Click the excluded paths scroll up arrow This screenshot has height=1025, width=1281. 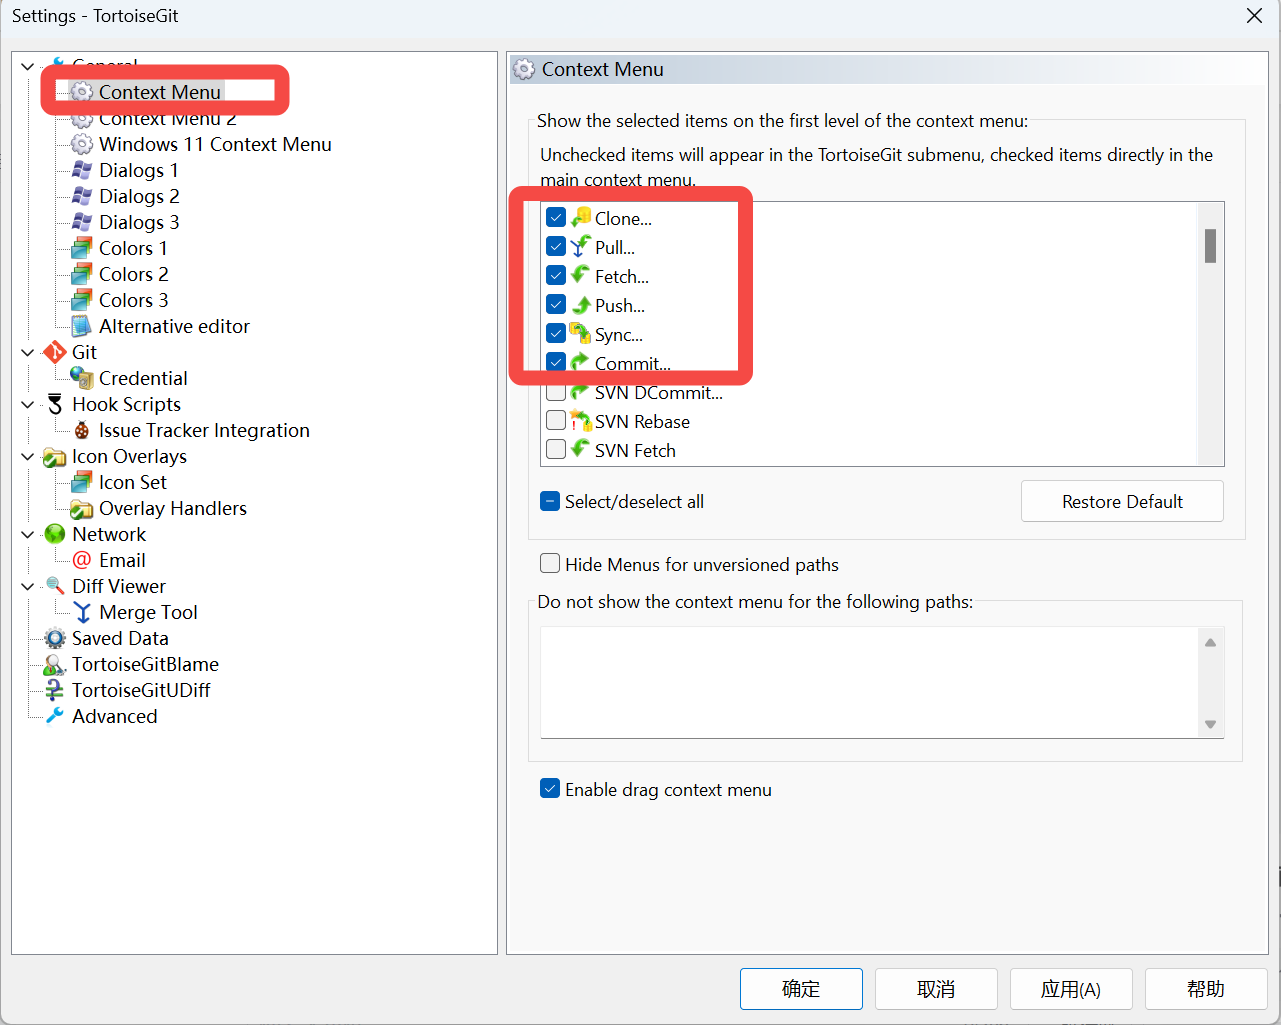tap(1210, 642)
